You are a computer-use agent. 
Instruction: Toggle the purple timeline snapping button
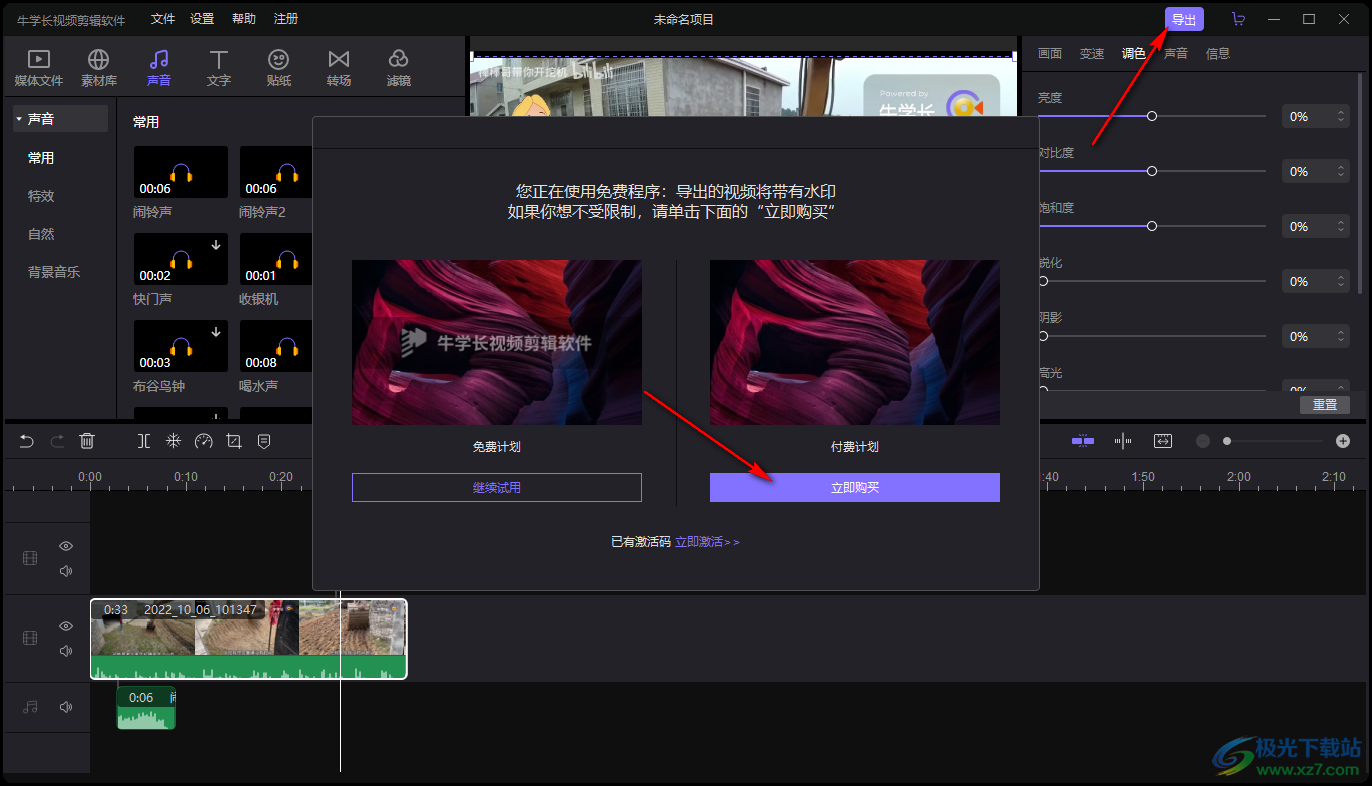tap(1083, 441)
